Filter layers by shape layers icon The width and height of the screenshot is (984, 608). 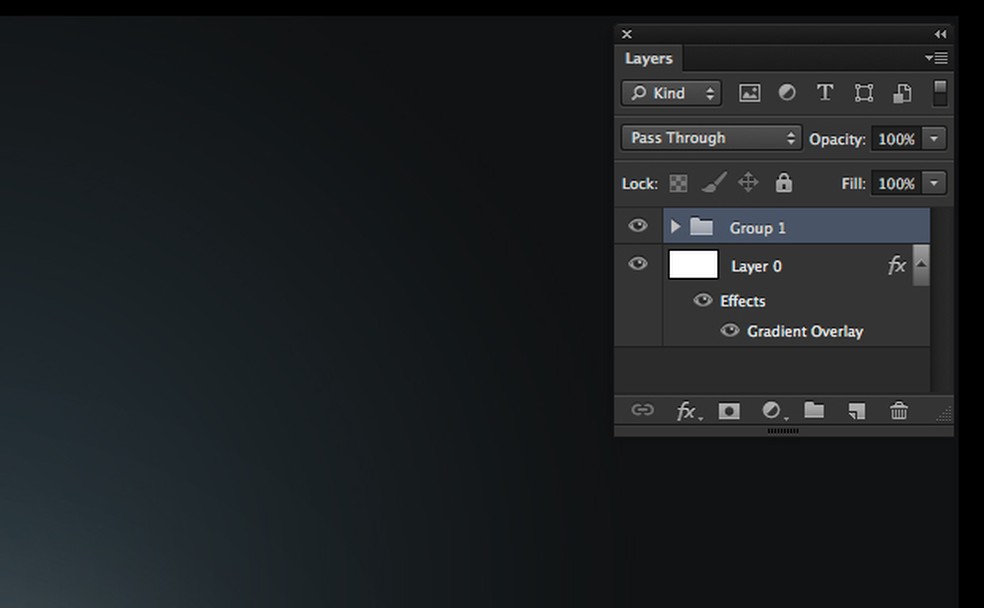864,93
